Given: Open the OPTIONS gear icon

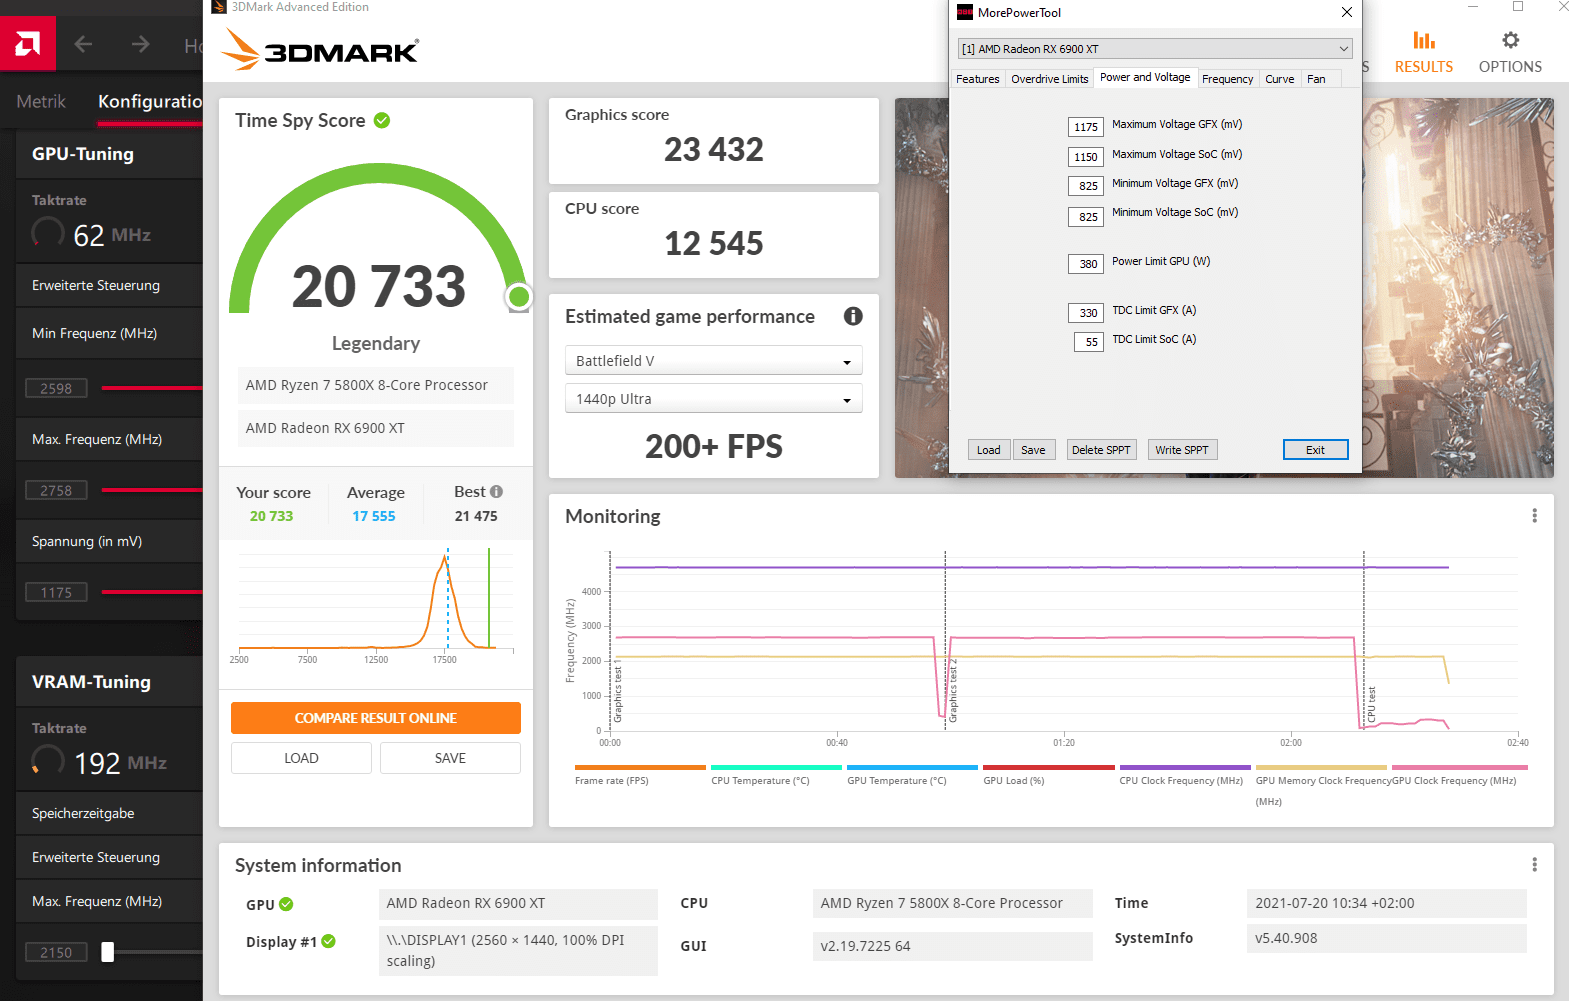Looking at the screenshot, I should [1510, 40].
